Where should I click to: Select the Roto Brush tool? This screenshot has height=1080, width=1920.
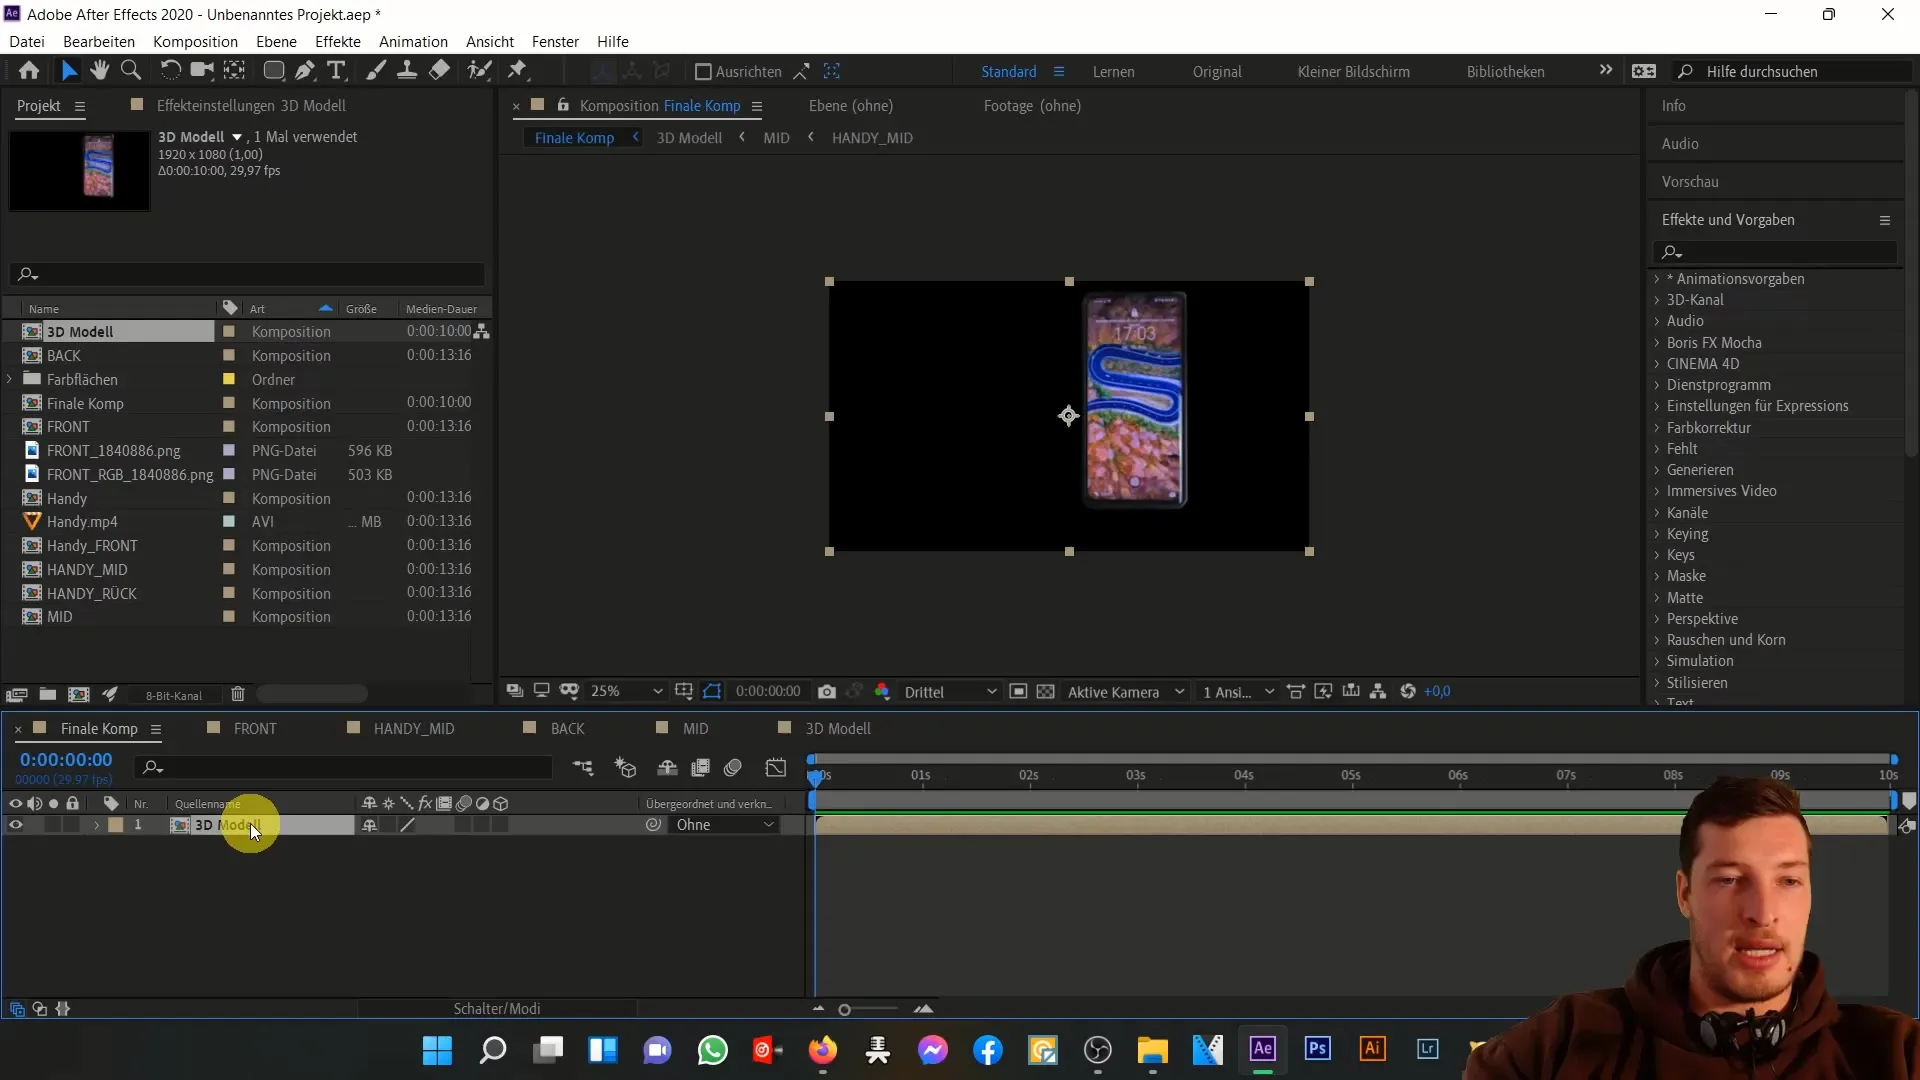point(480,71)
